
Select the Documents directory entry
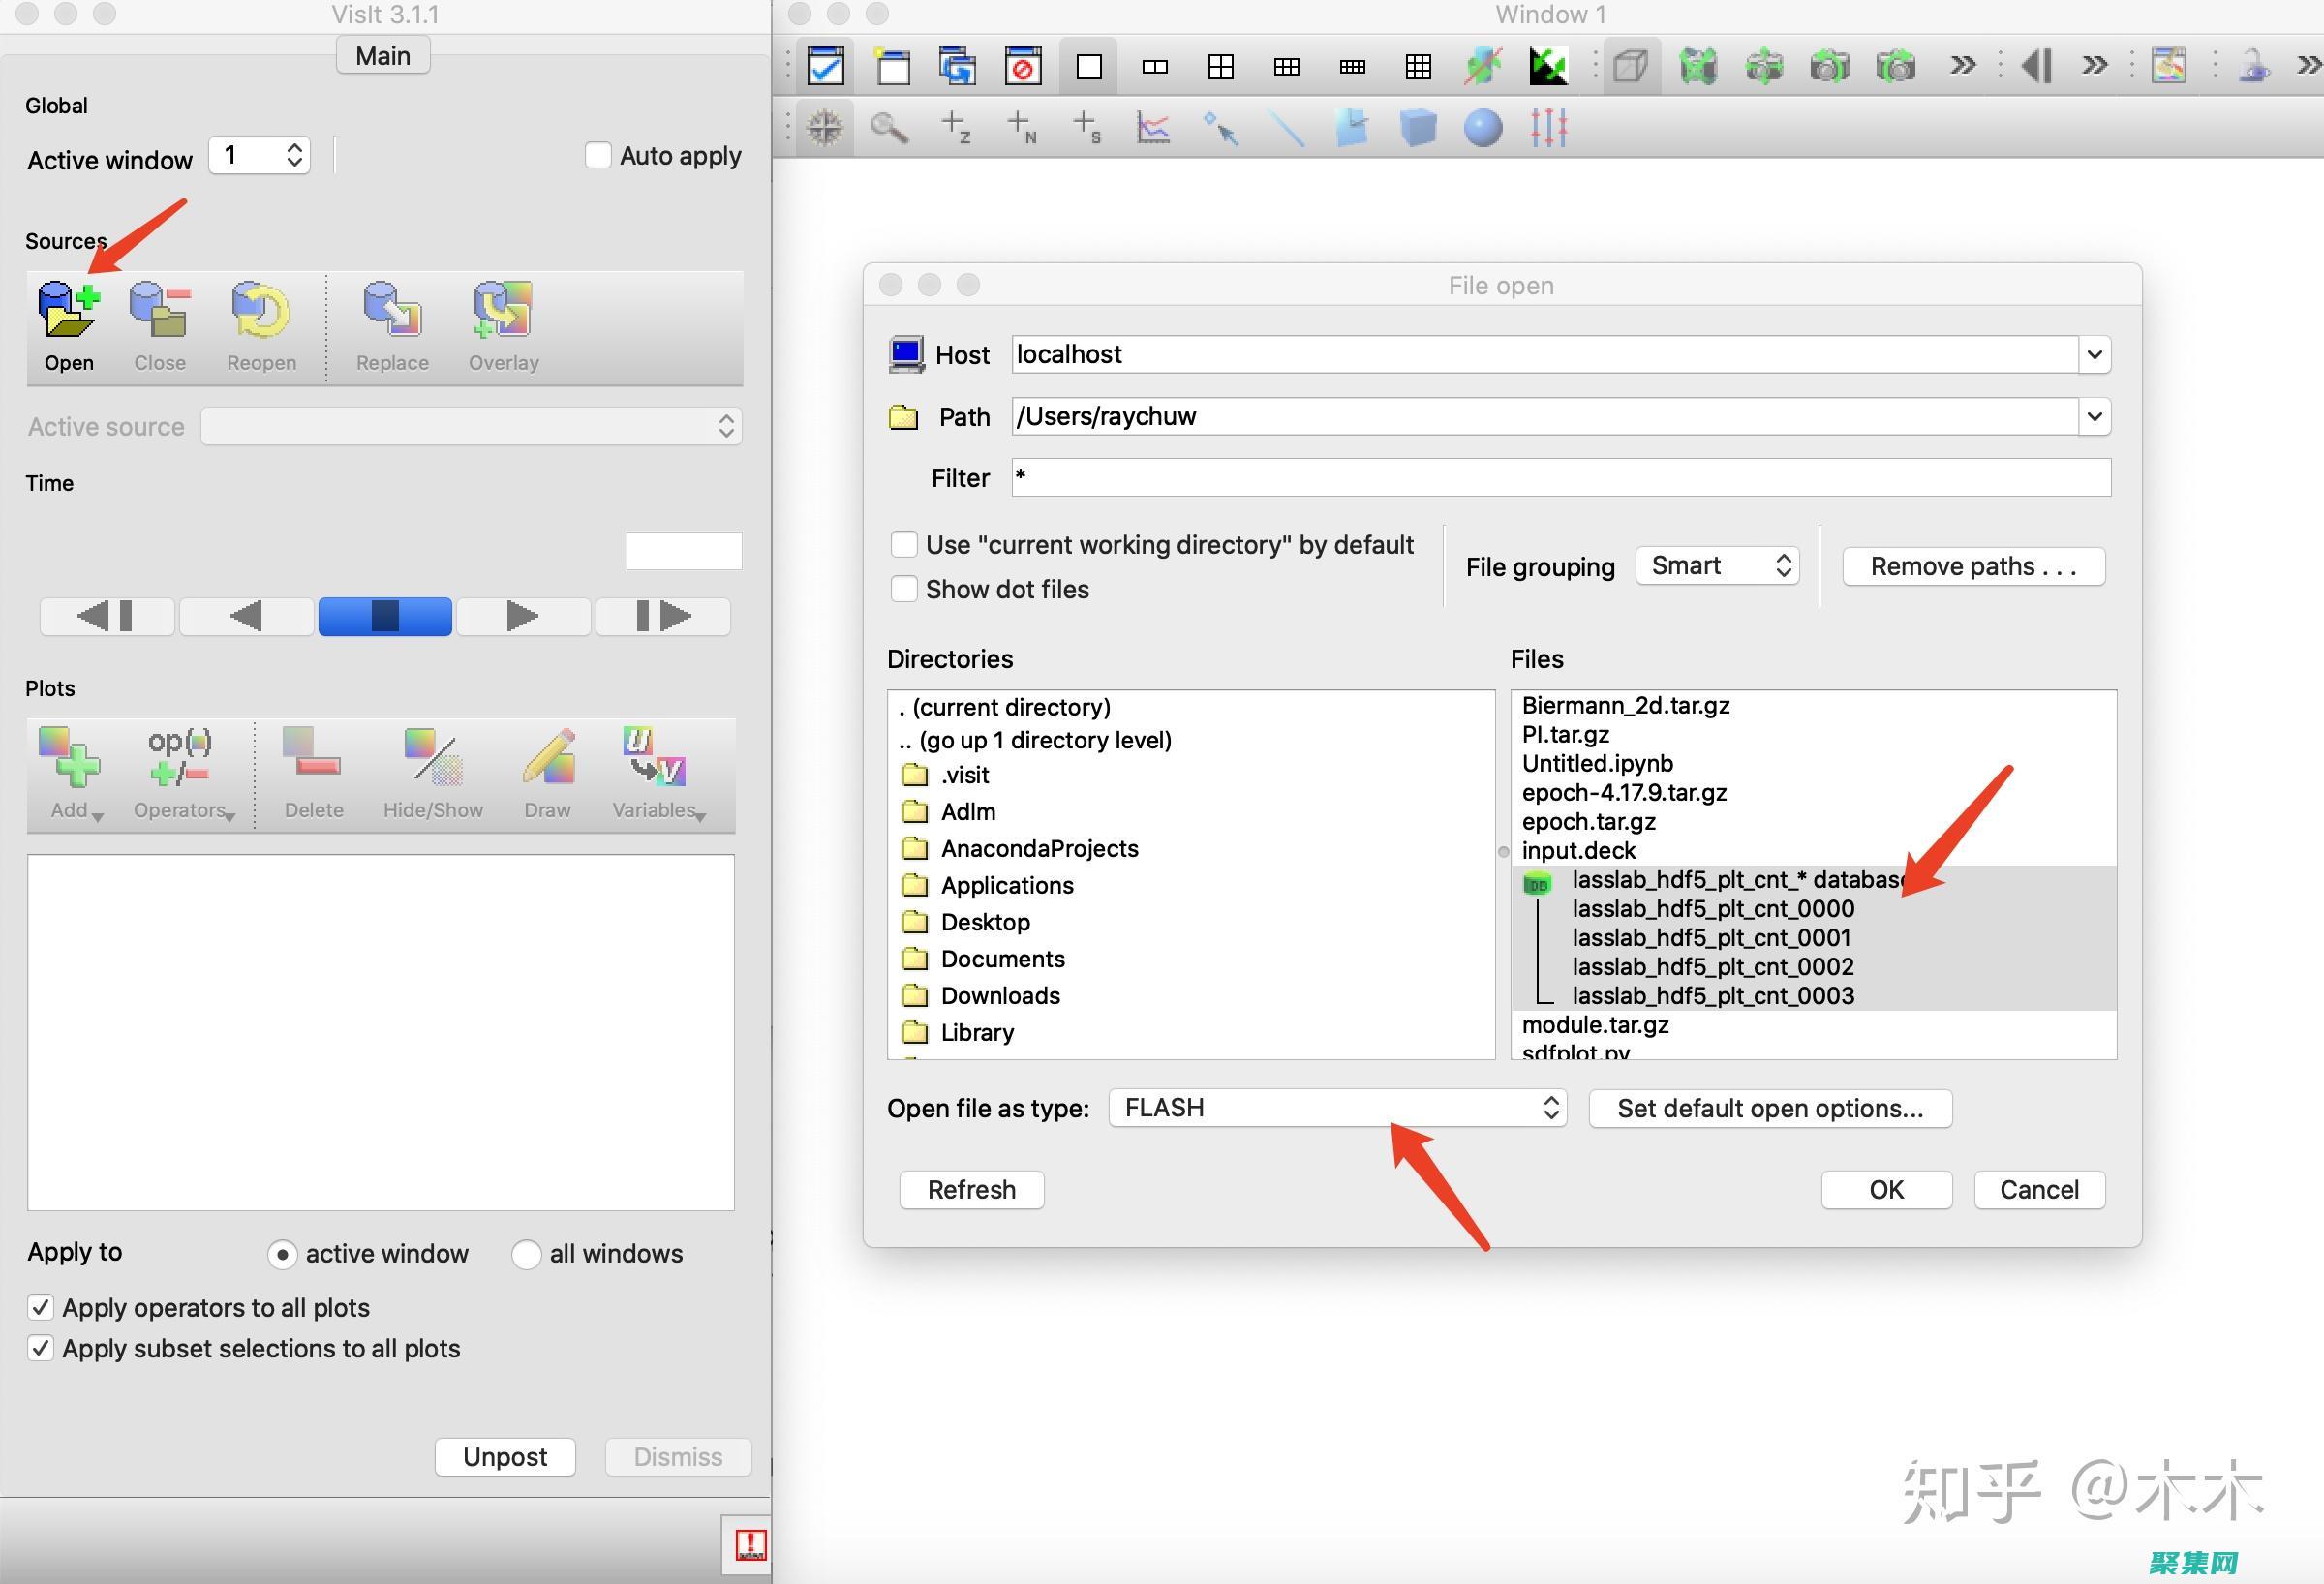[x=1002, y=959]
